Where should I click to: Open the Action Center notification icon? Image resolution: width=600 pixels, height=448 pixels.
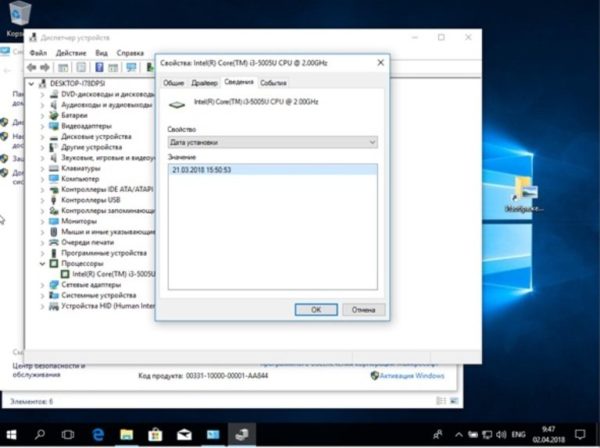(580, 435)
